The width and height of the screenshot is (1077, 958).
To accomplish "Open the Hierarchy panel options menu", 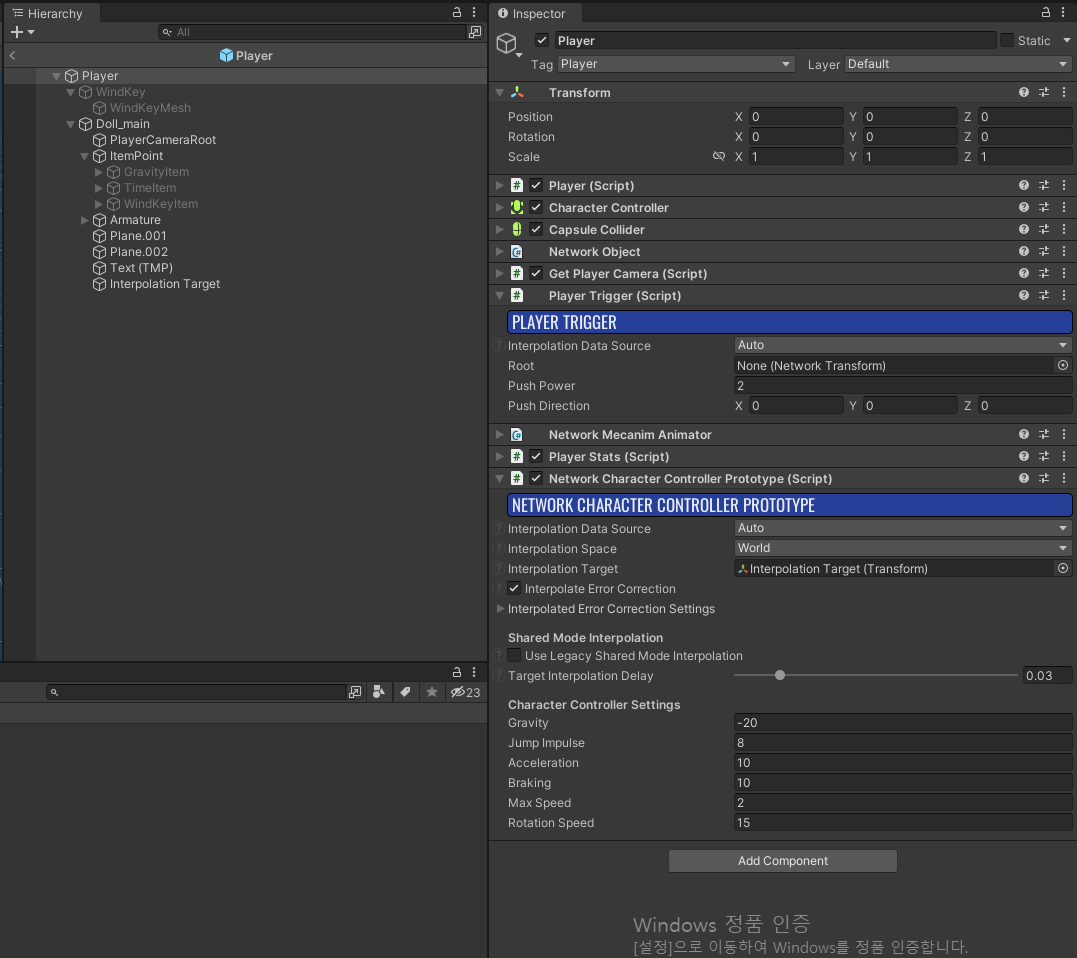I will [x=474, y=12].
